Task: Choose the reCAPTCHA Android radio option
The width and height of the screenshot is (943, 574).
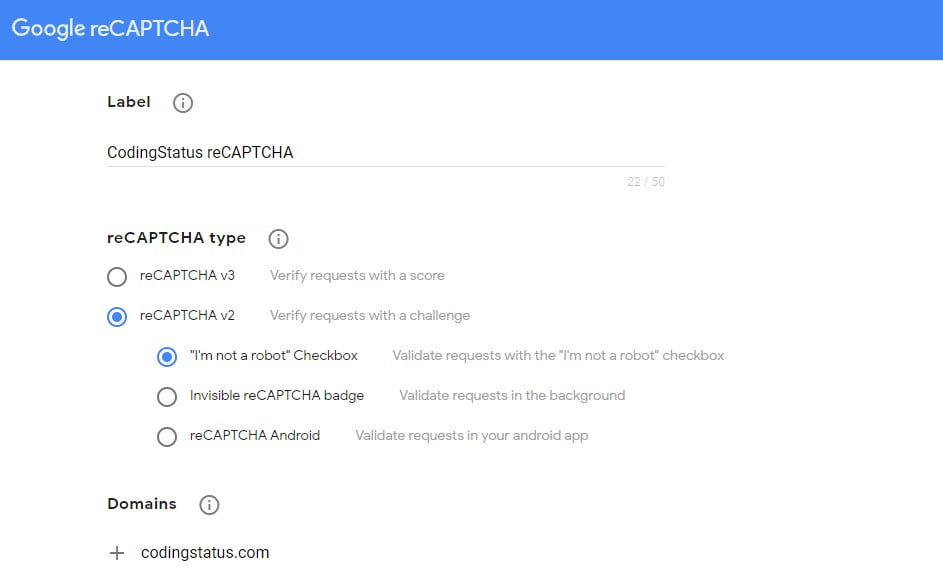Action: [x=167, y=437]
